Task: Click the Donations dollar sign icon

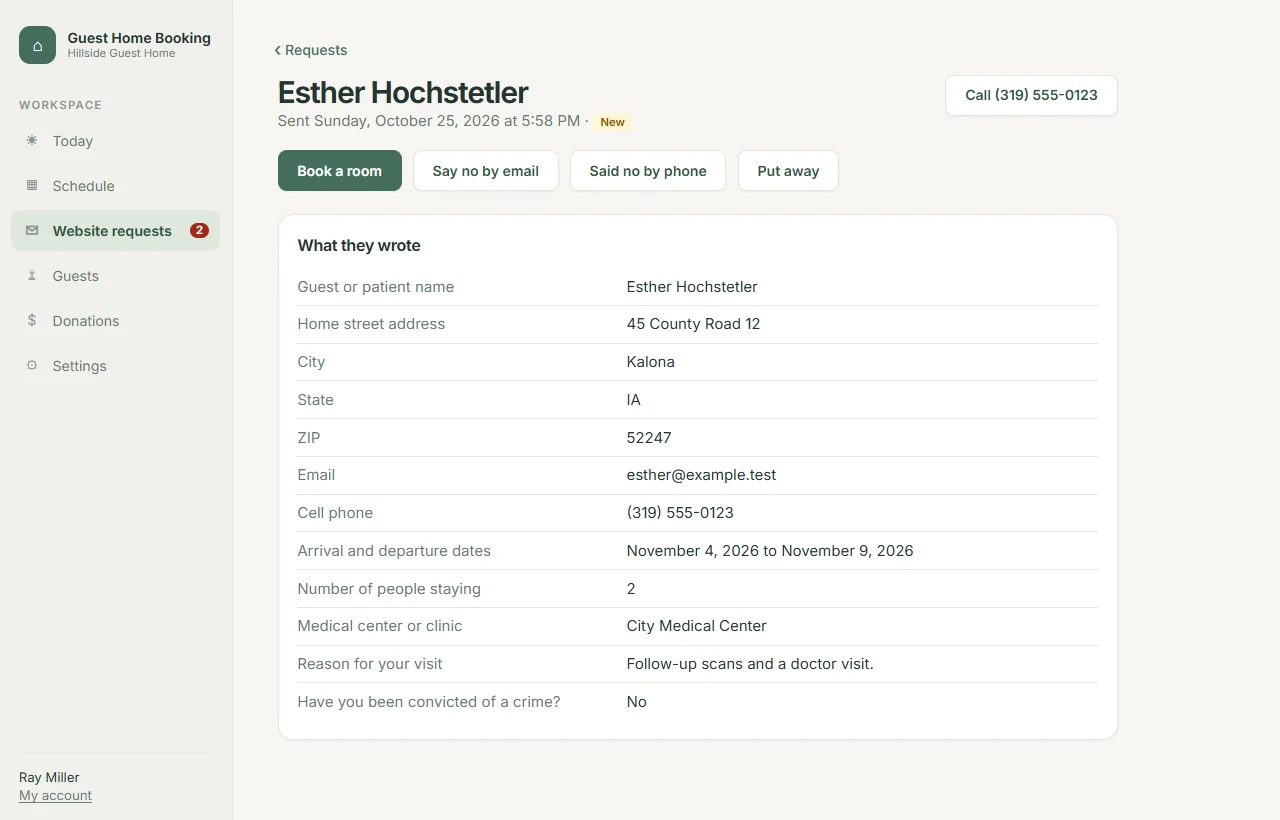Action: 32,321
